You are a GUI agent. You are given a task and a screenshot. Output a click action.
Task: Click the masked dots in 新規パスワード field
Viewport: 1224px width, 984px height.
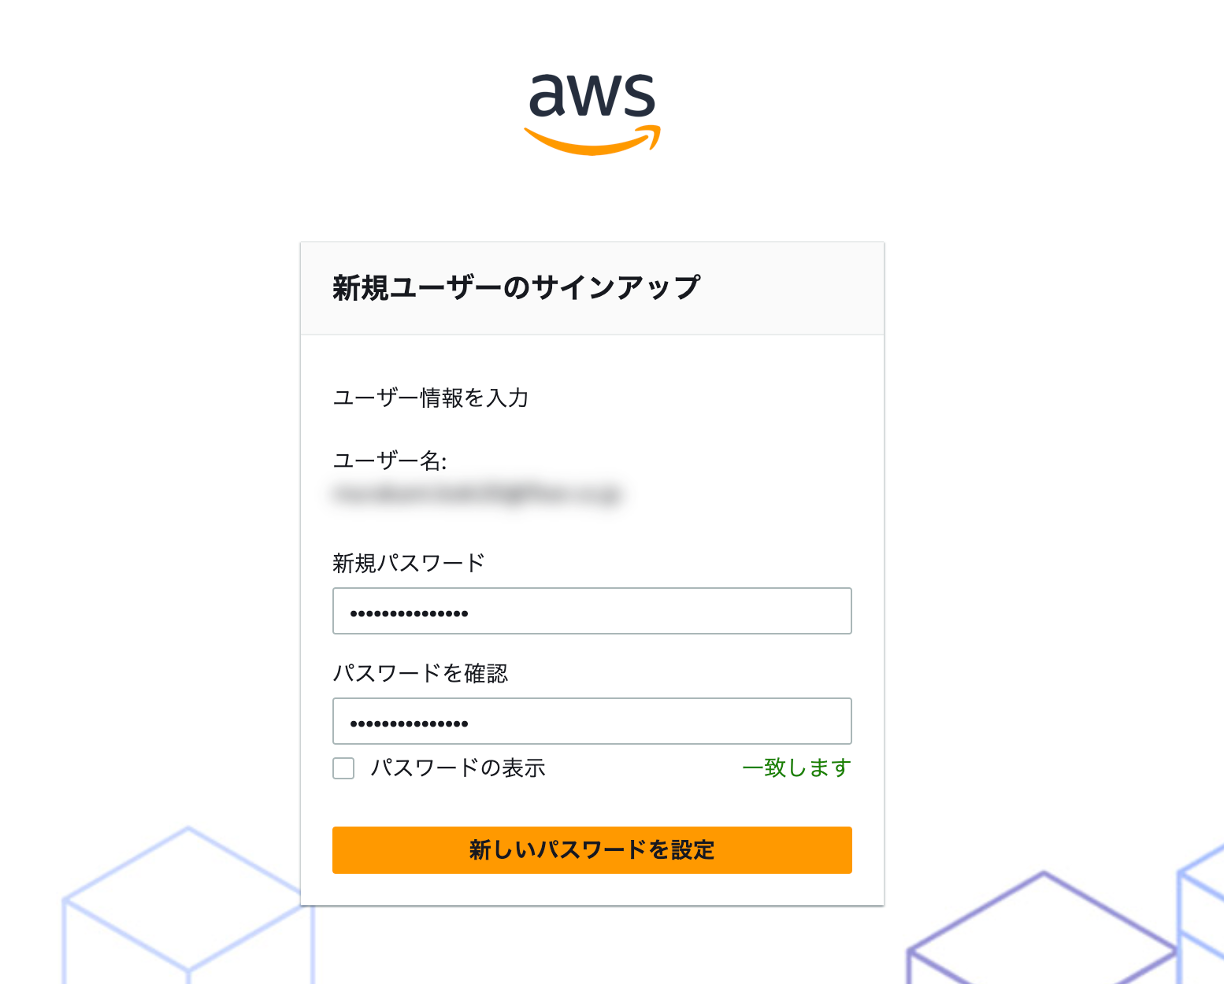coord(409,613)
